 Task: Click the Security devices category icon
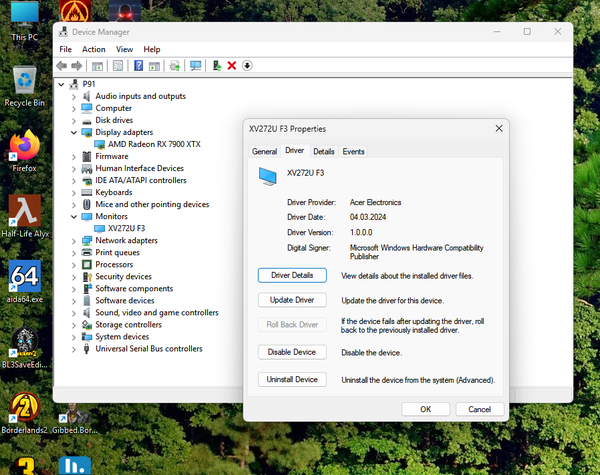point(87,277)
